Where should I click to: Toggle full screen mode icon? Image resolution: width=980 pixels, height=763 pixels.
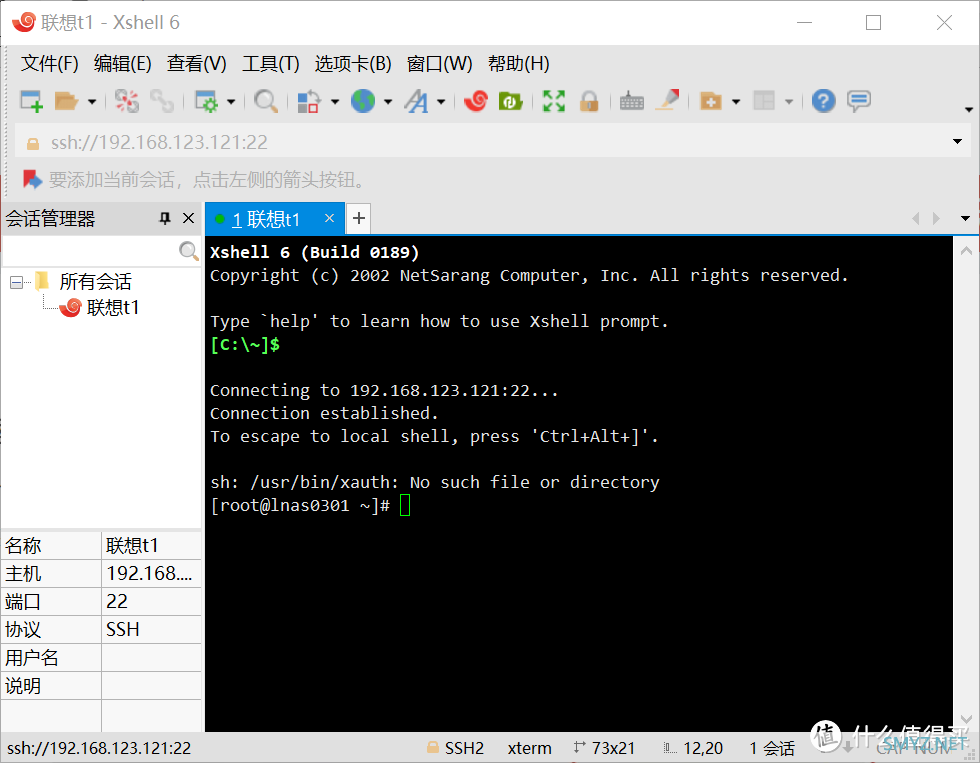pyautogui.click(x=554, y=101)
